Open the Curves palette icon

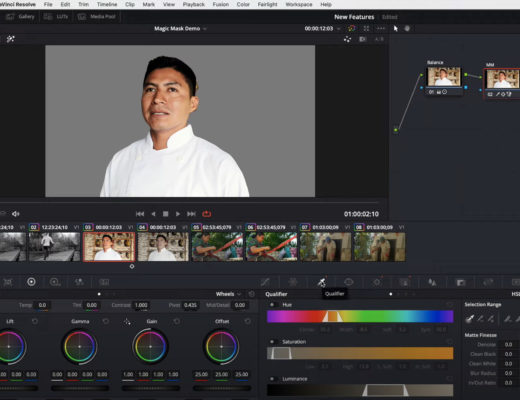tap(265, 282)
